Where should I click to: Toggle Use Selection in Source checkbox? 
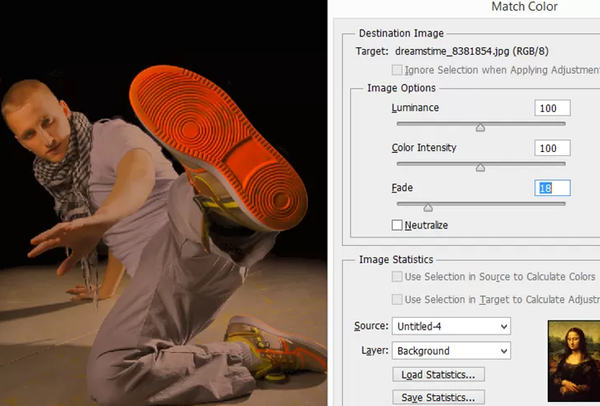(397, 277)
